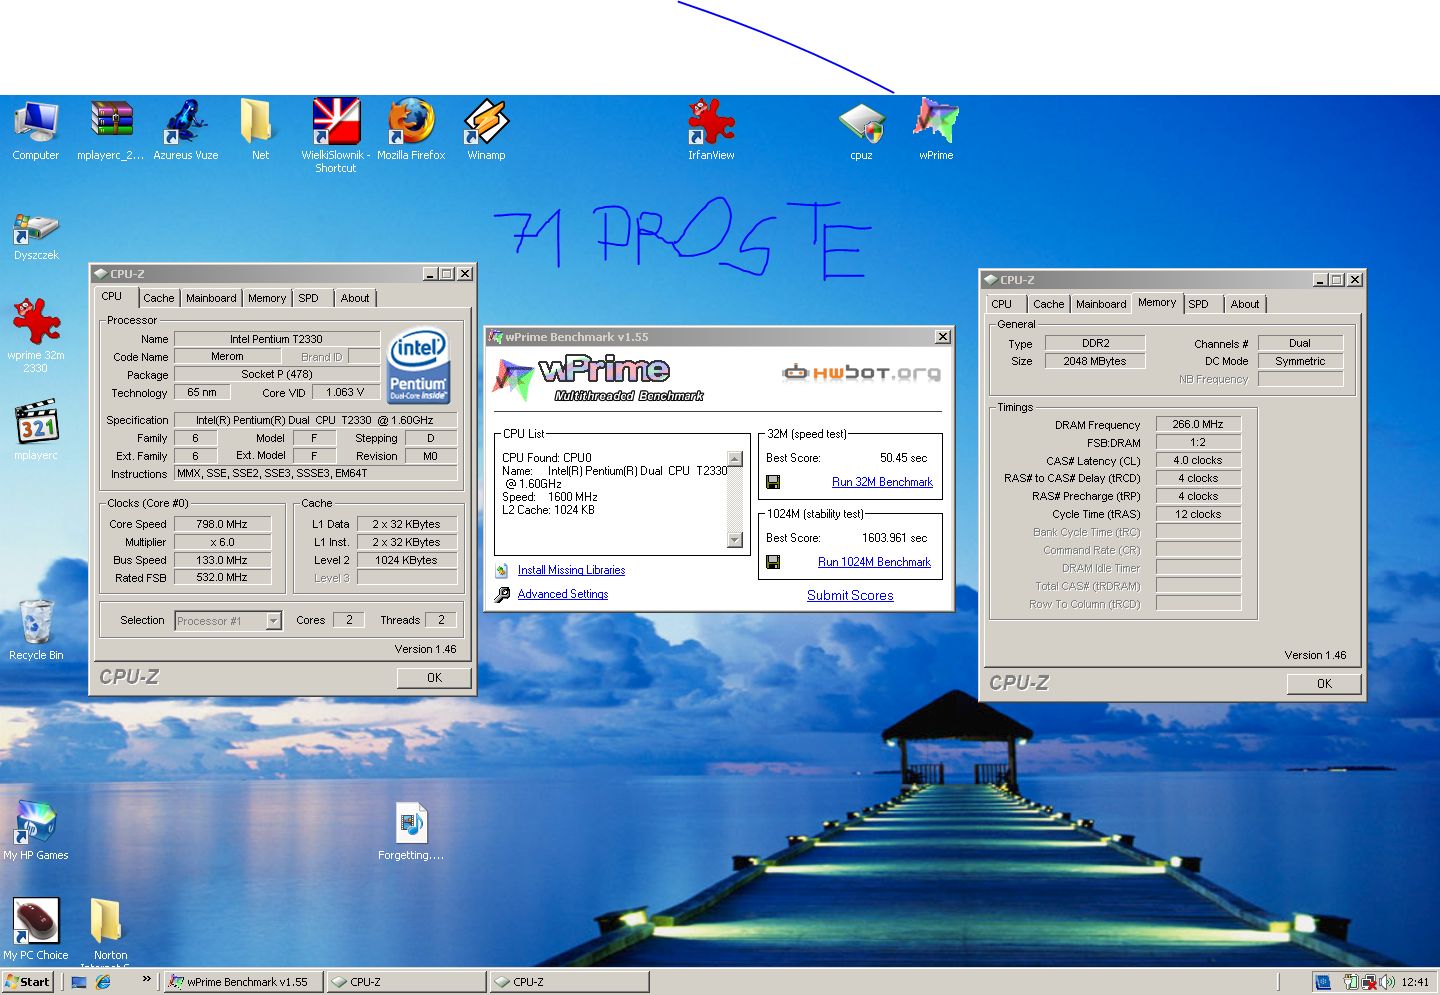Click the volume tray icon
This screenshot has width=1440, height=995.
point(1387,982)
